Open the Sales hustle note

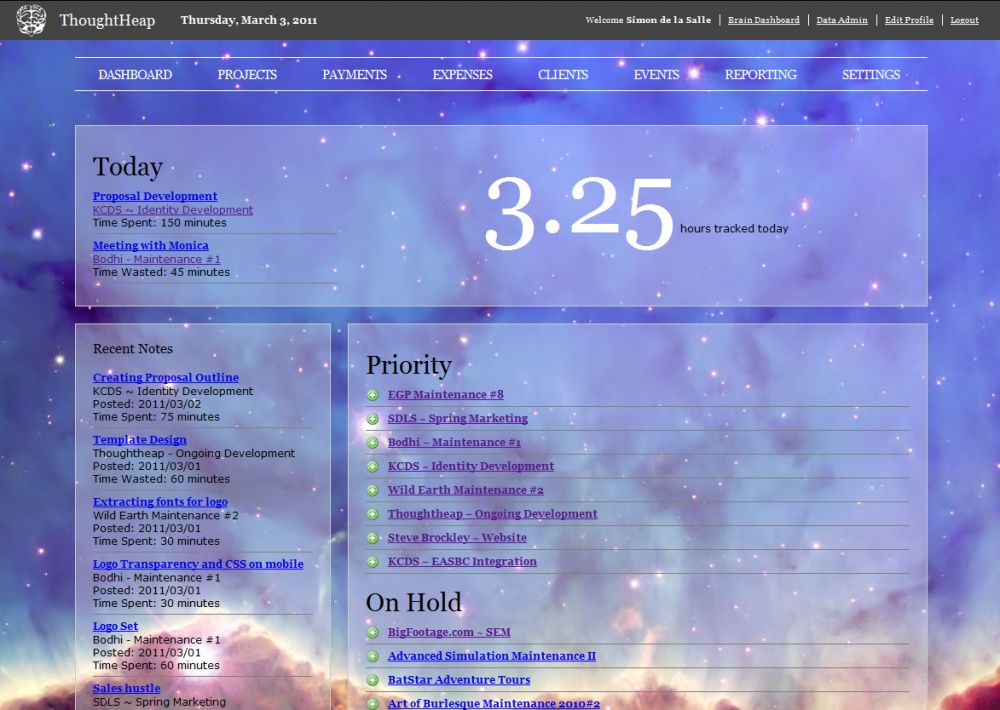[x=126, y=688]
